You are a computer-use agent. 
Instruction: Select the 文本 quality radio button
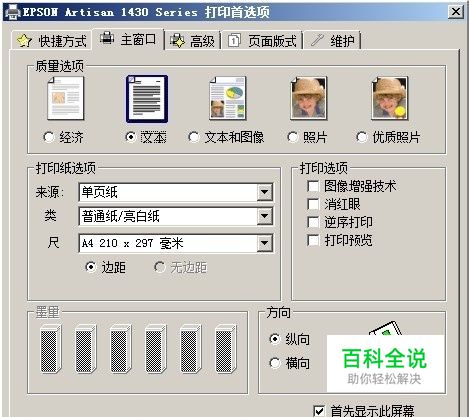coord(131,137)
